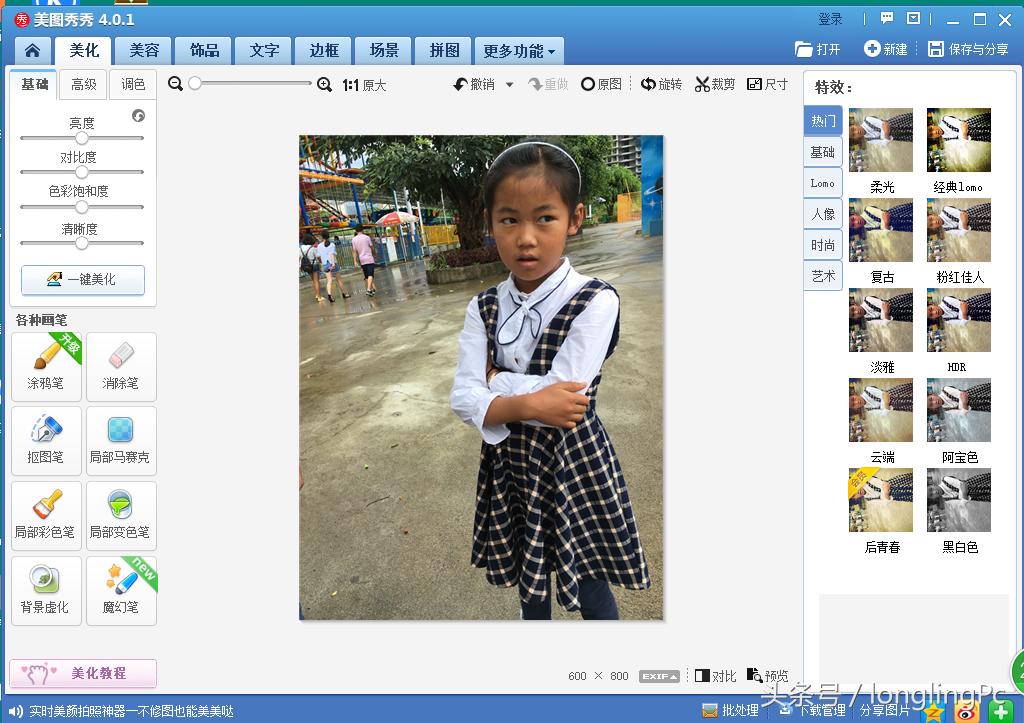
Task: Expand the undo history dropdown arrow
Action: (x=509, y=84)
